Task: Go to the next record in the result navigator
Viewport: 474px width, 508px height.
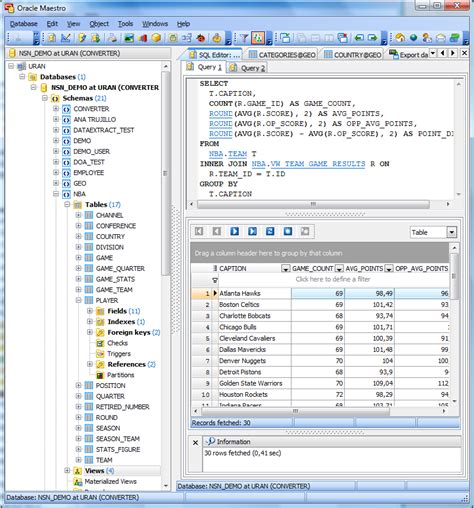Action: [234, 231]
